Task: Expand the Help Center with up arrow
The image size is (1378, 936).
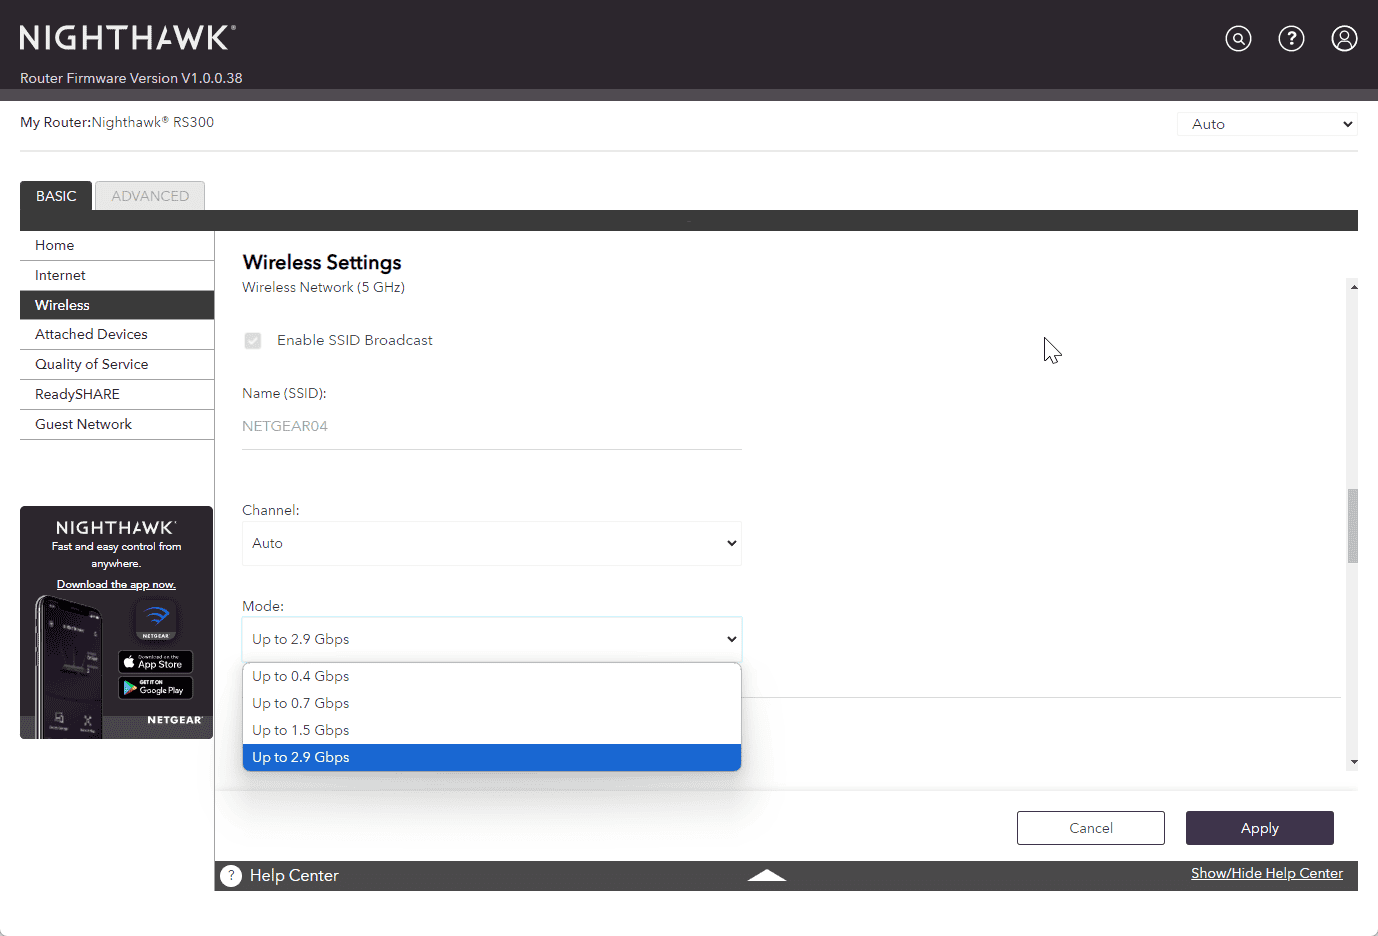Action: (766, 875)
